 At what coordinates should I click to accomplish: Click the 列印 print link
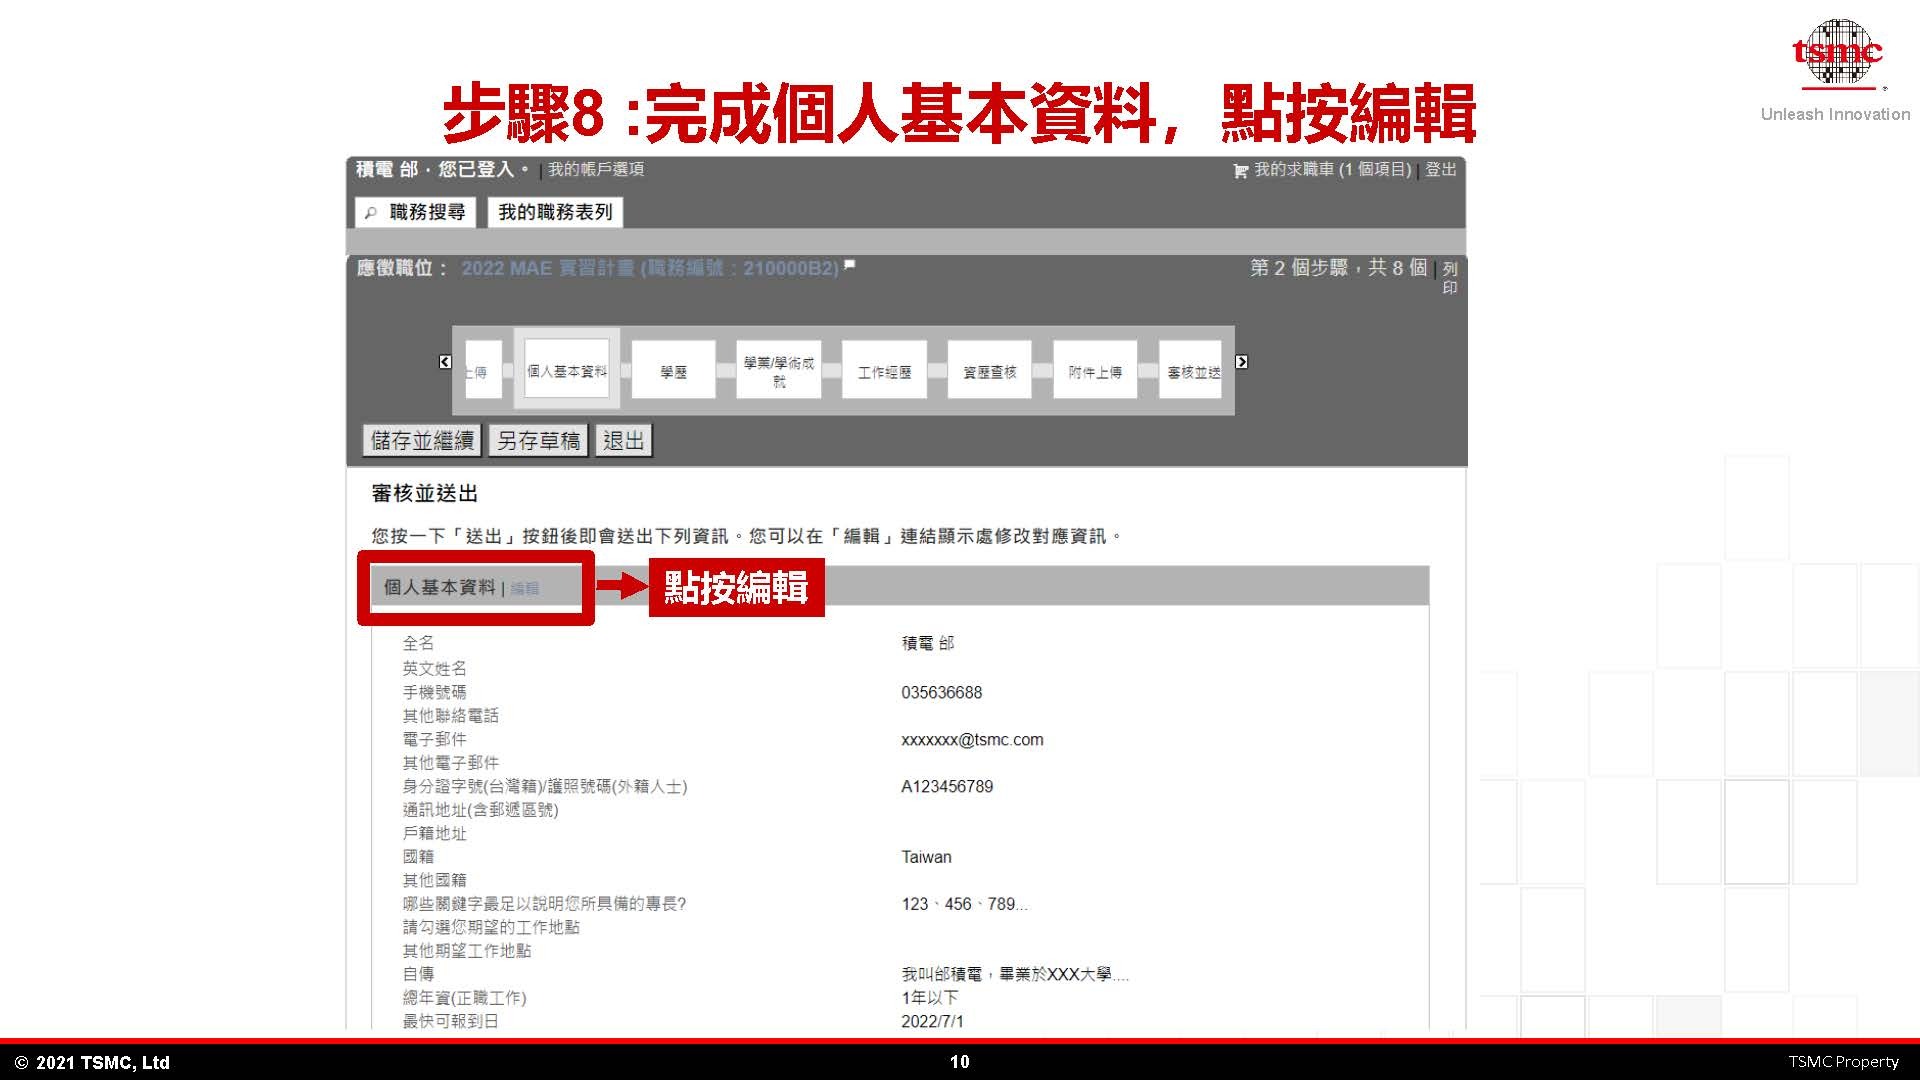[x=1450, y=278]
